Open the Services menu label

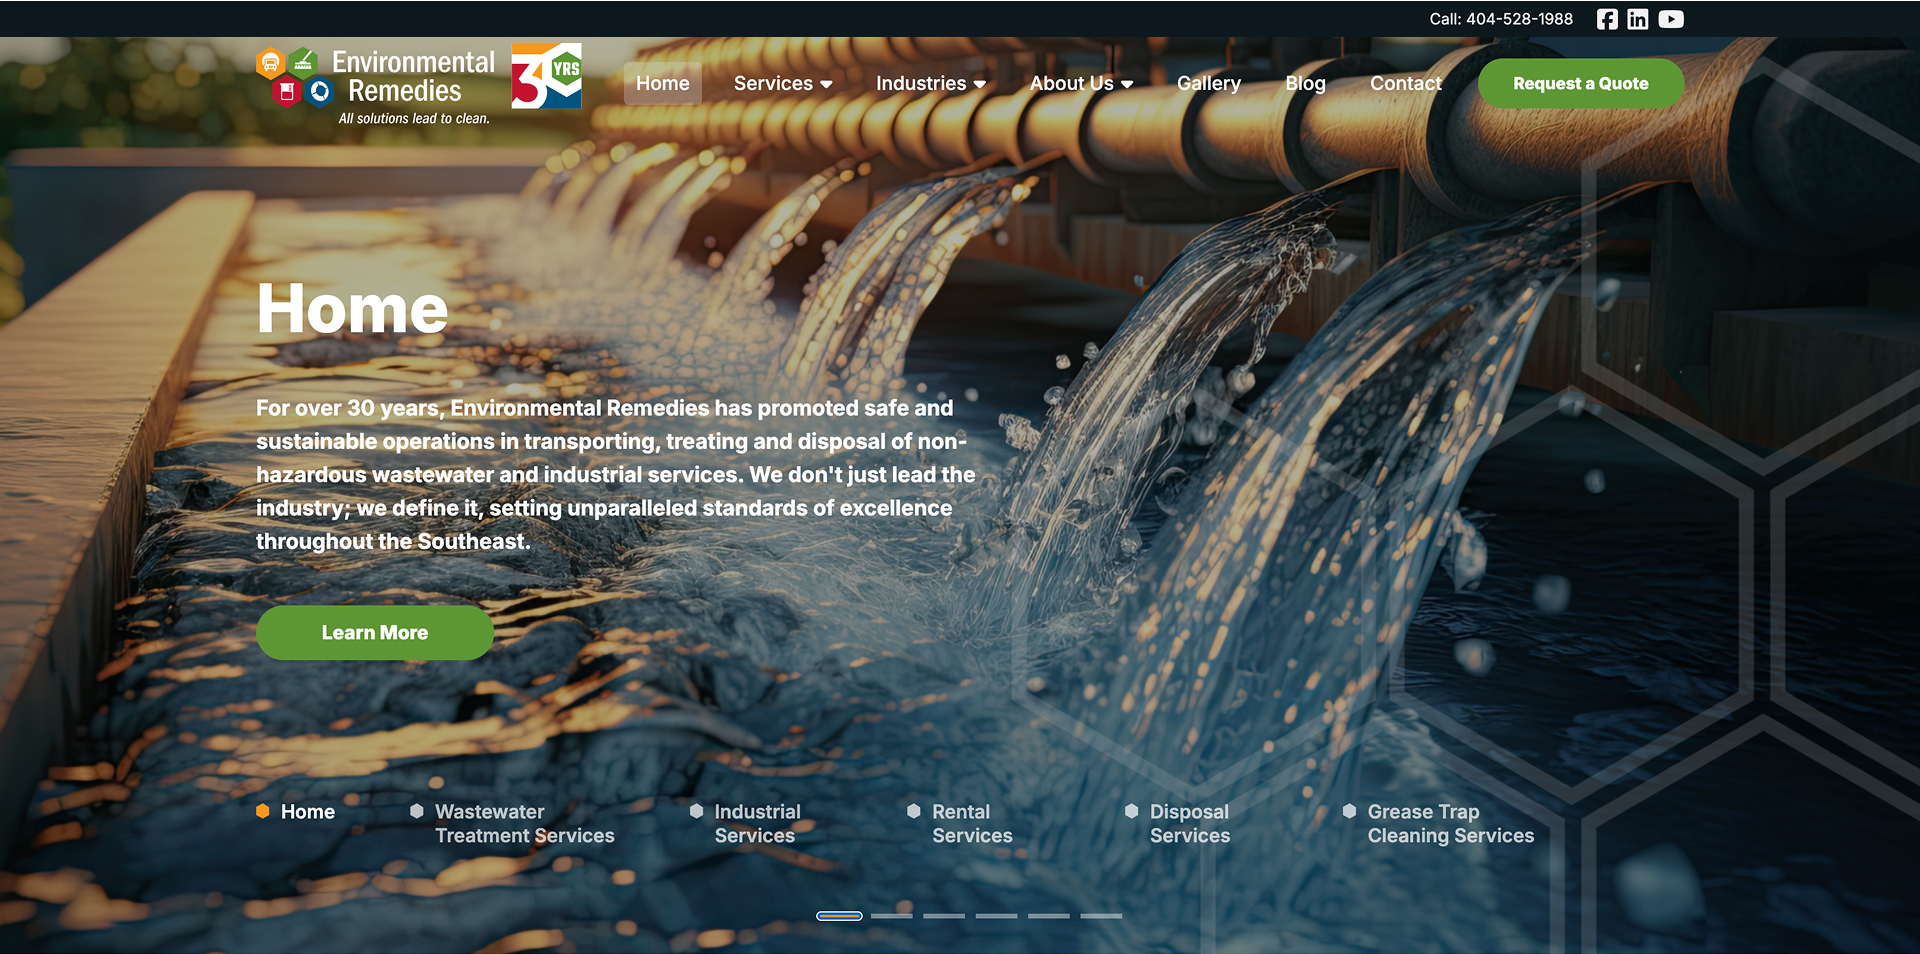coord(773,83)
